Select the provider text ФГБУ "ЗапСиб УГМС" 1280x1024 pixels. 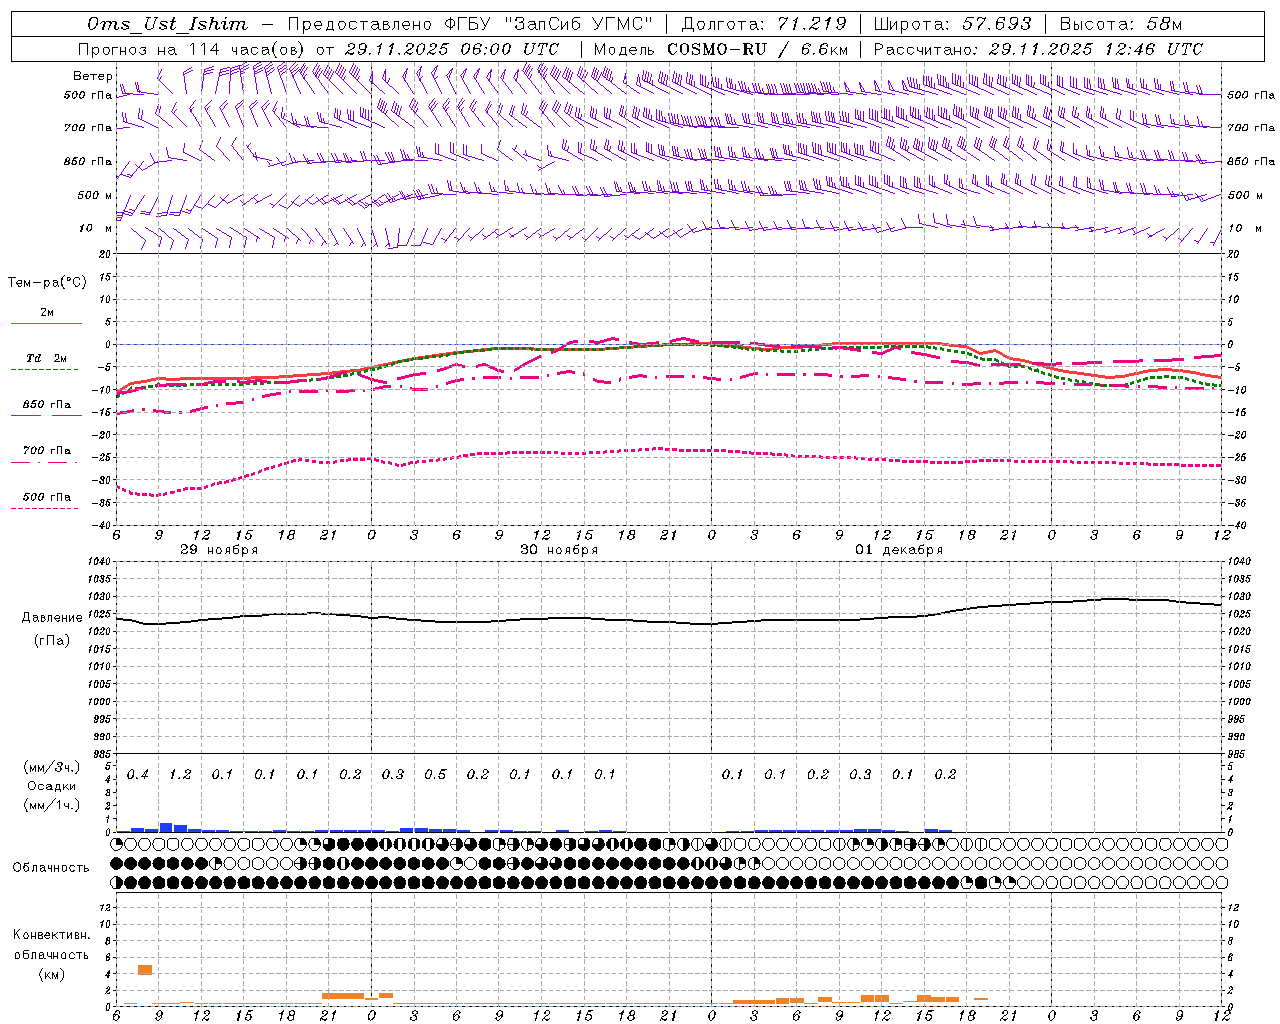tap(547, 24)
